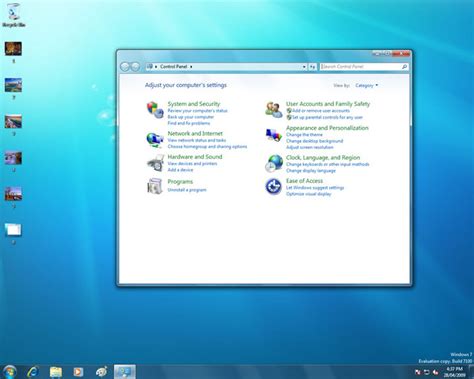Open Appearance and Personalization heading
Image resolution: width=474 pixels, height=379 pixels.
tap(327, 128)
